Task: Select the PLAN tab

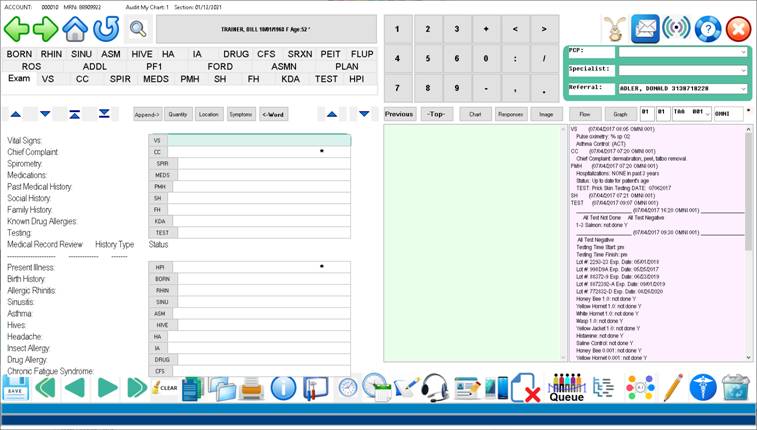Action: 347,66
